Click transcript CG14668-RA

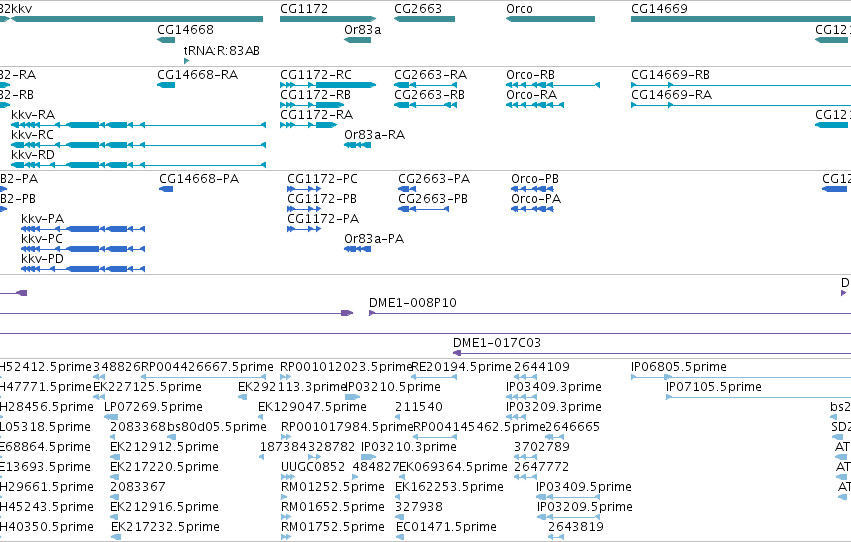coord(198,75)
